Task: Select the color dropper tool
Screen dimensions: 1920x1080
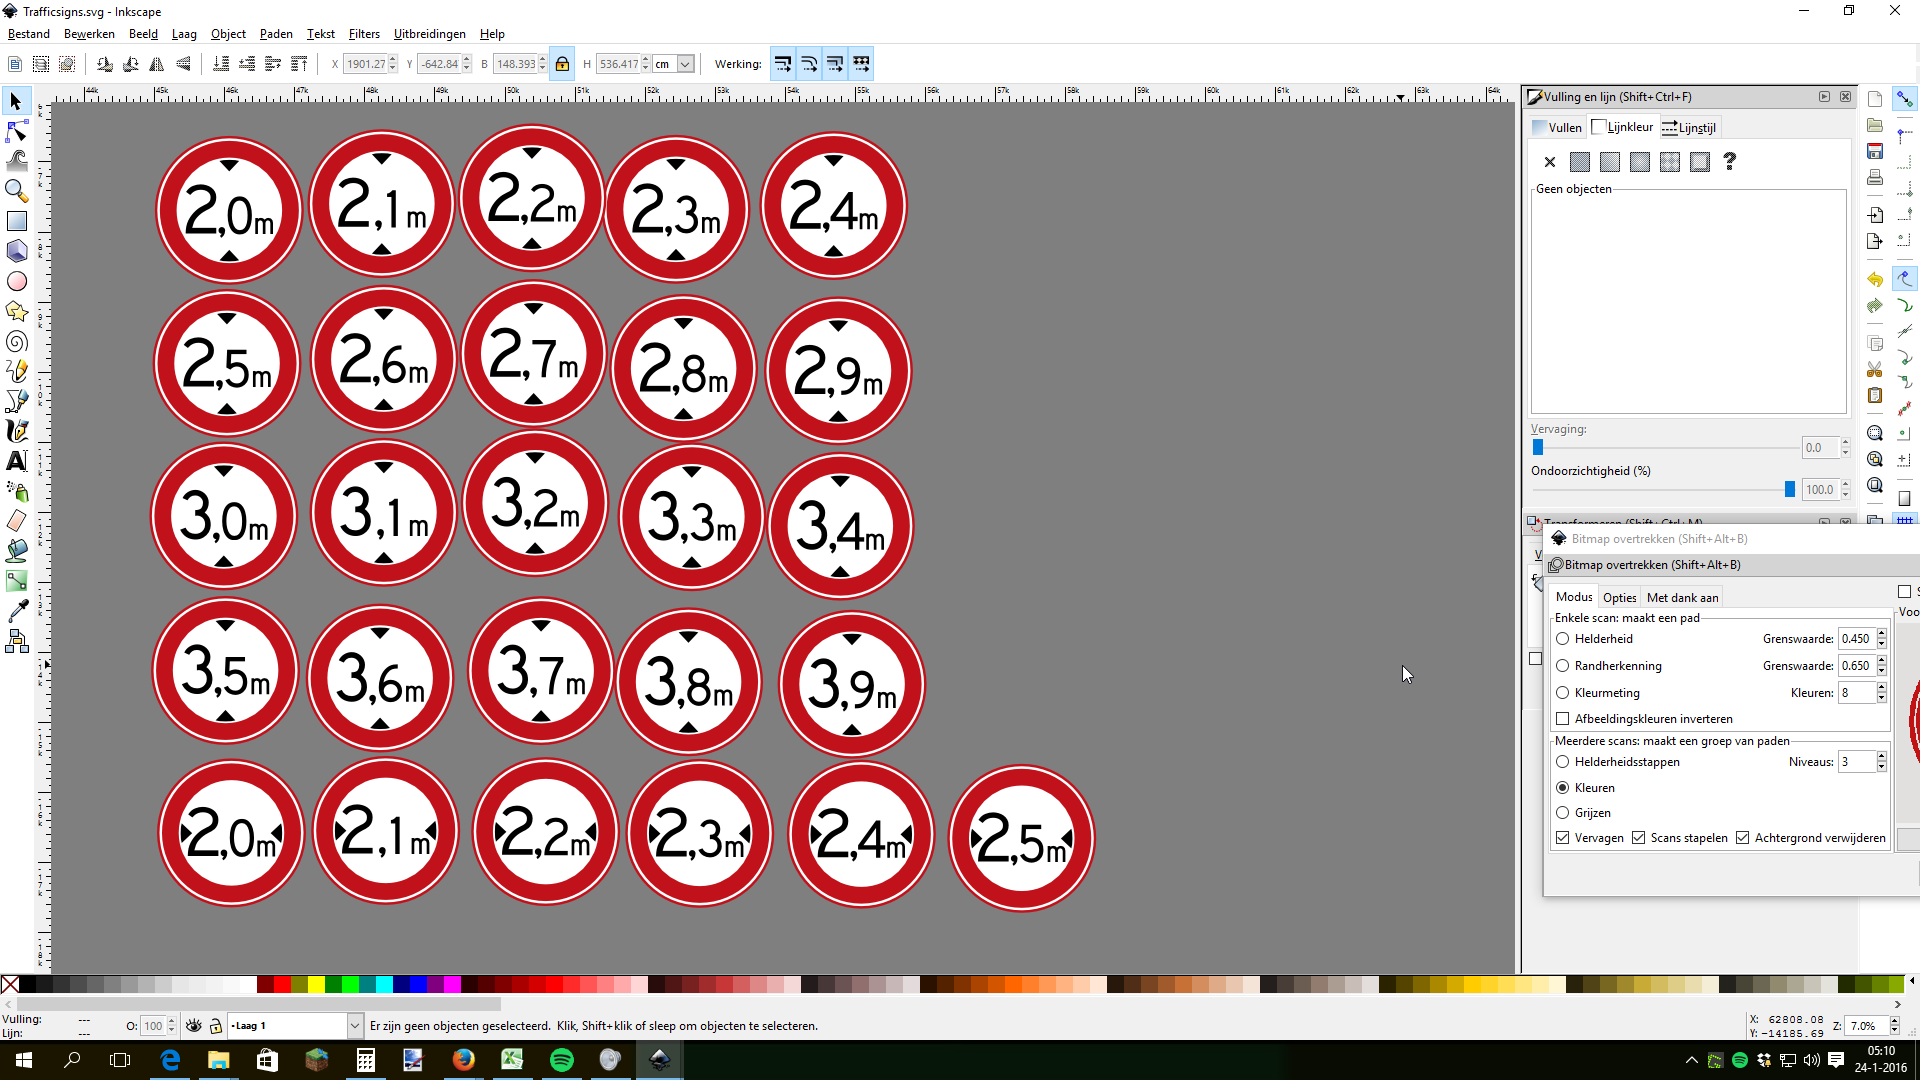Action: [16, 611]
